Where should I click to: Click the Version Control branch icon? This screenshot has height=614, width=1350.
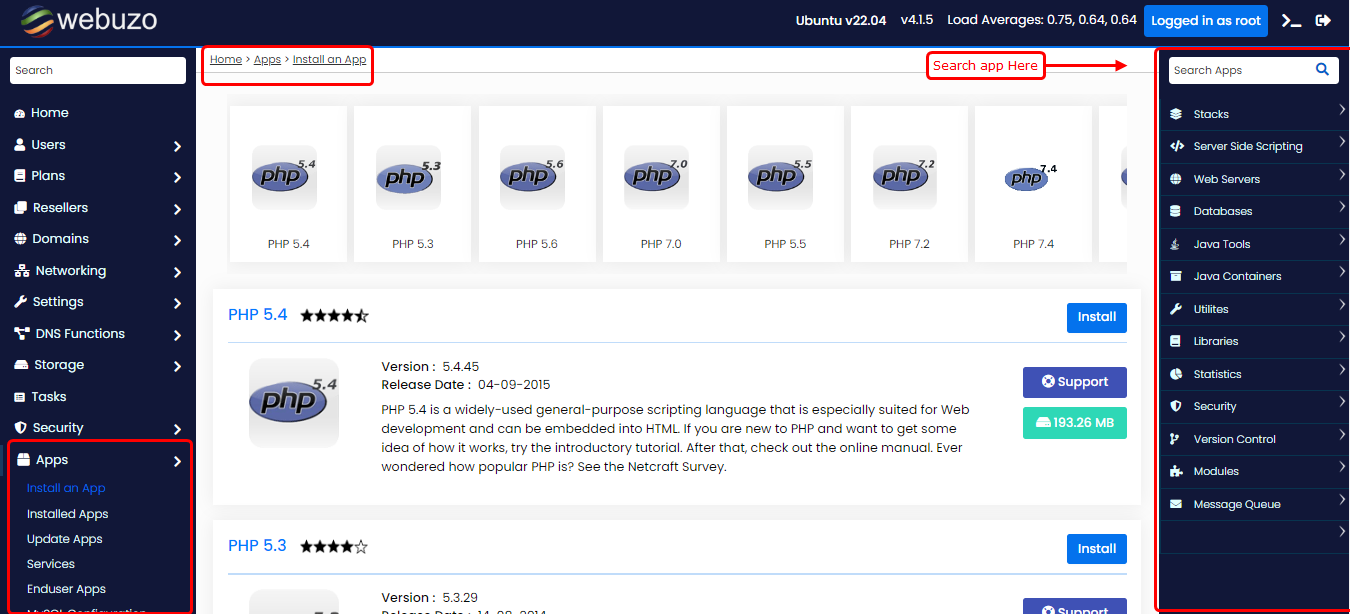1176,439
